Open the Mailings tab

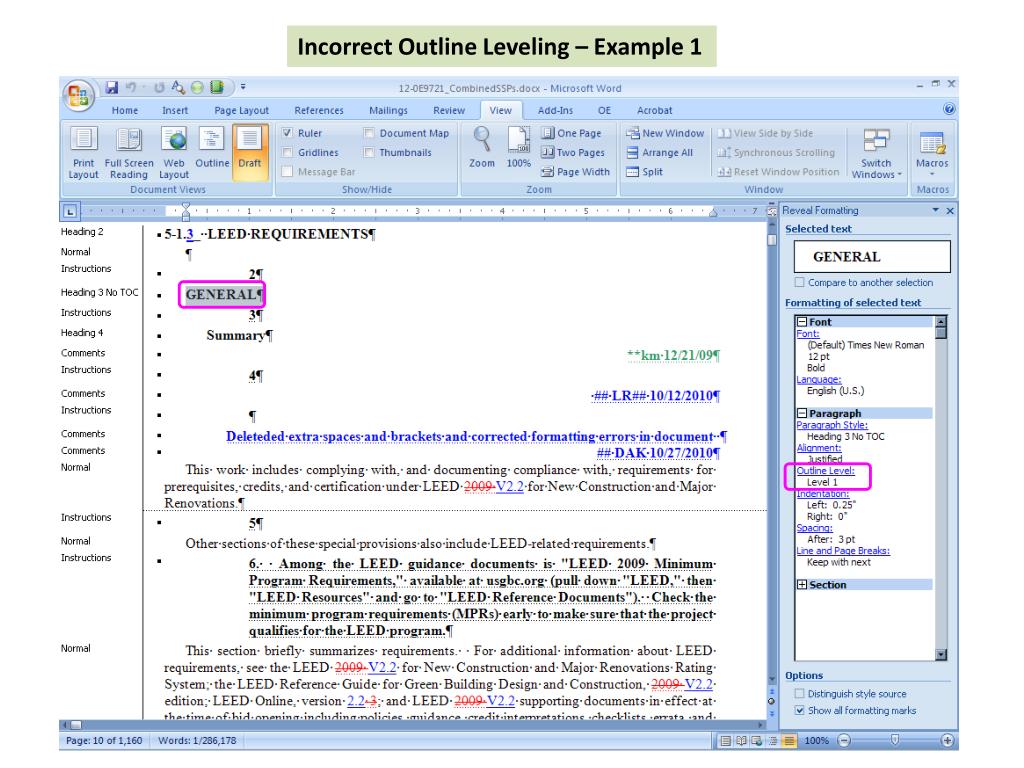pos(389,110)
